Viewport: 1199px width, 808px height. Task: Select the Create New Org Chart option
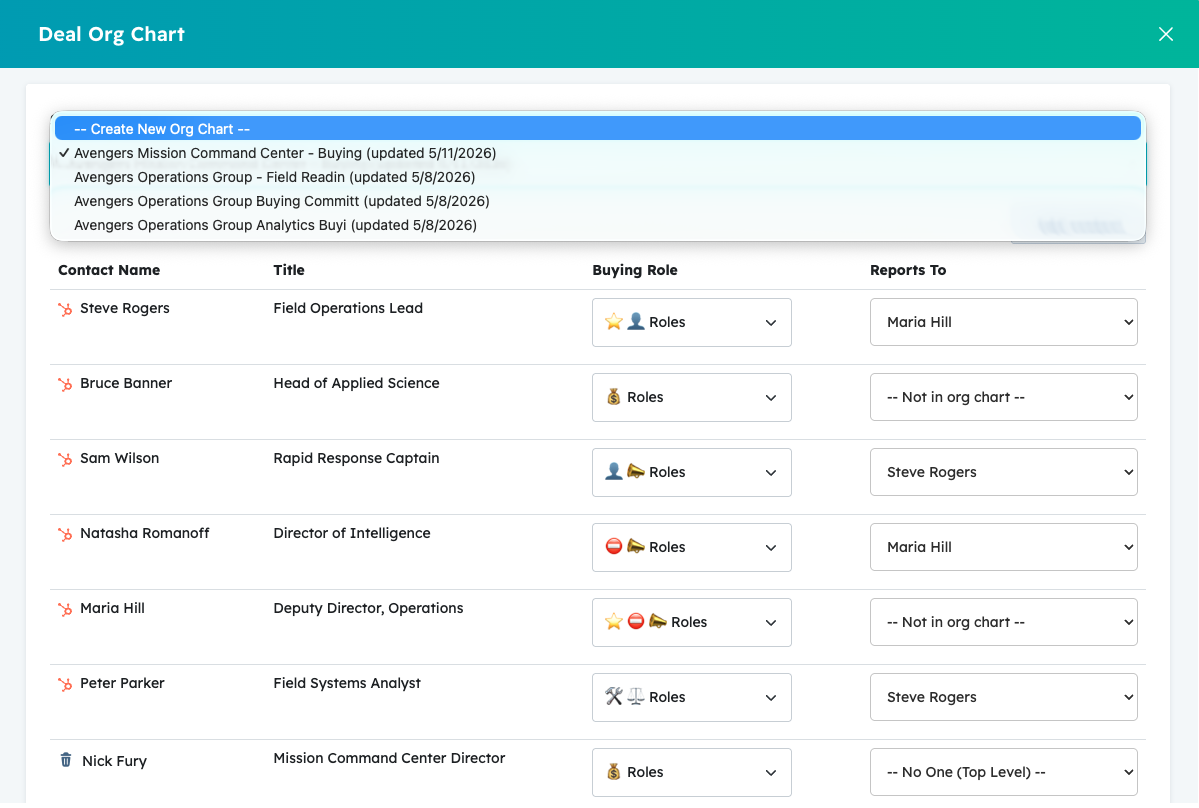click(598, 128)
